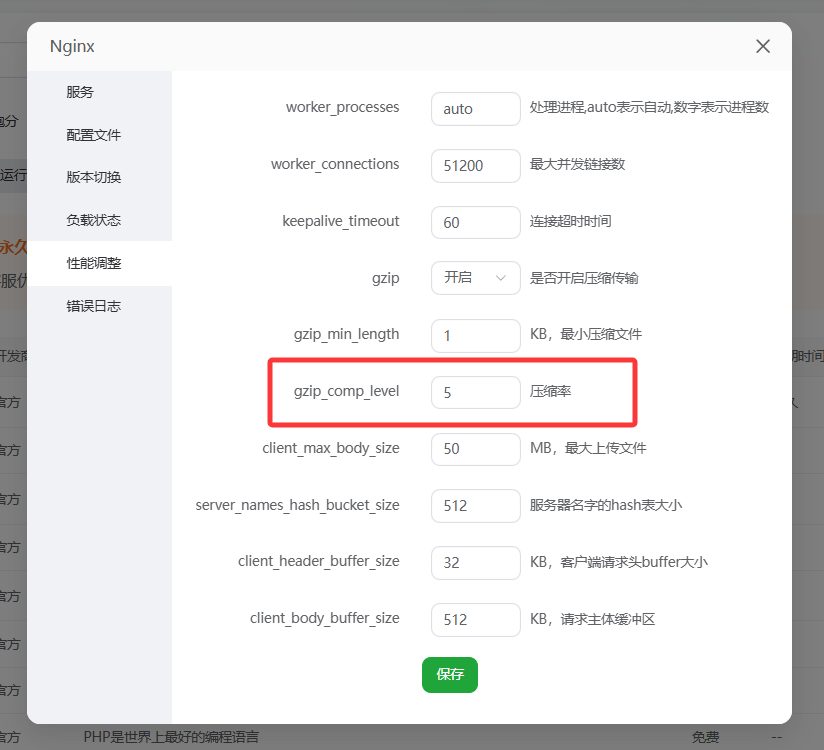Image resolution: width=824 pixels, height=750 pixels.
Task: Click the green 保存 button
Action: [450, 675]
